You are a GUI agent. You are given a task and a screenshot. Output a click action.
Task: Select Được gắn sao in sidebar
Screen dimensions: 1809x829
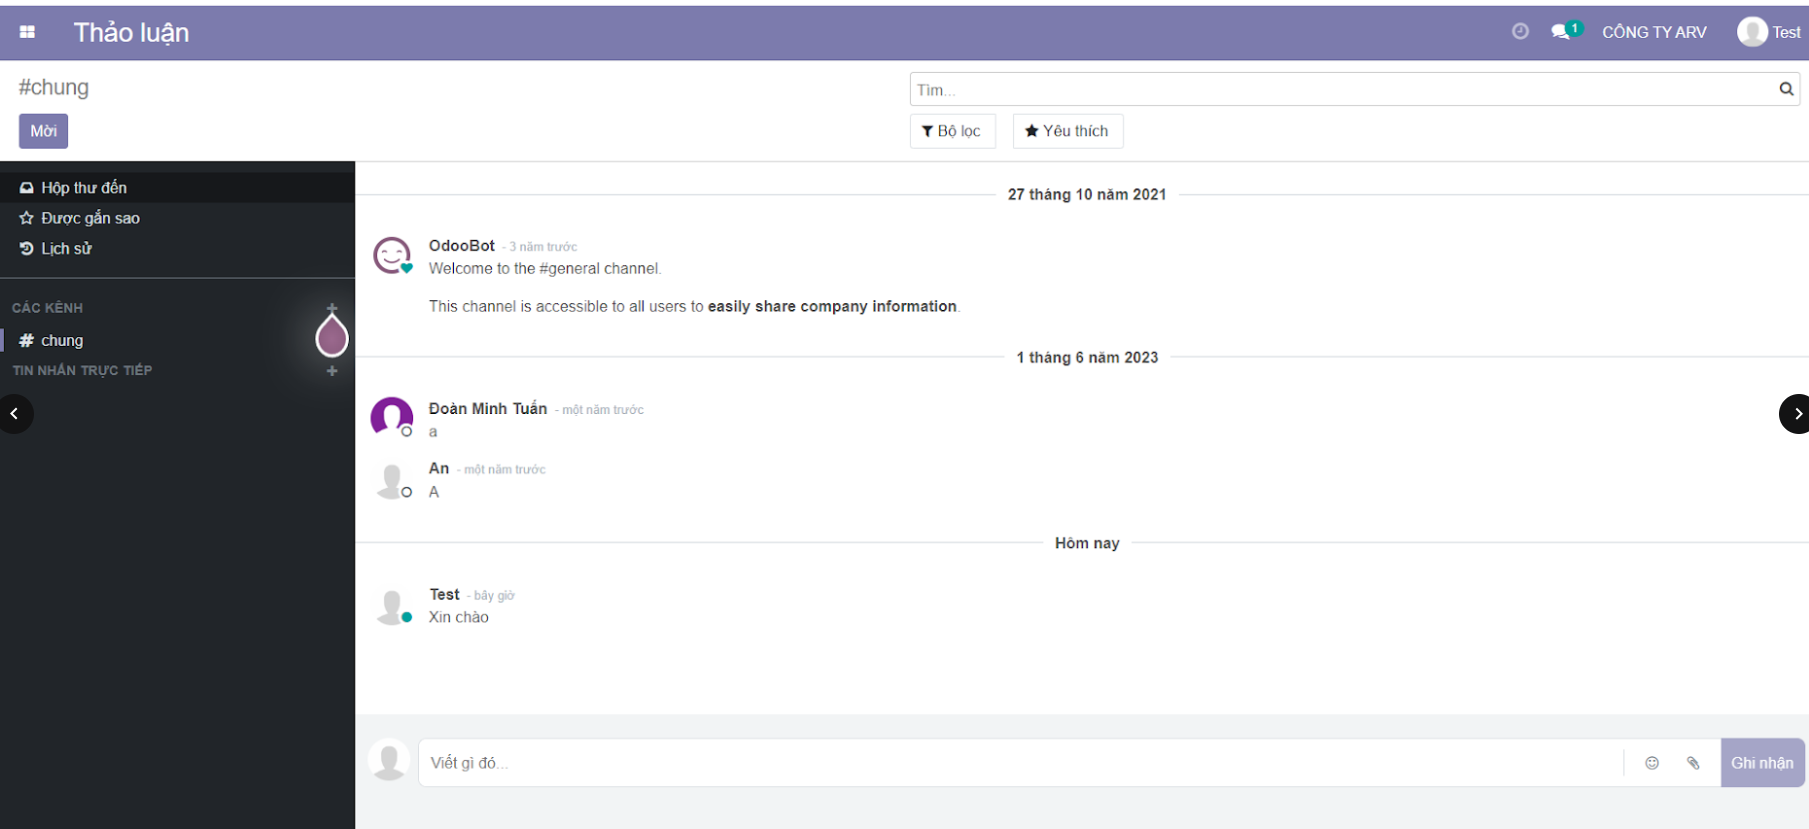[x=90, y=218]
